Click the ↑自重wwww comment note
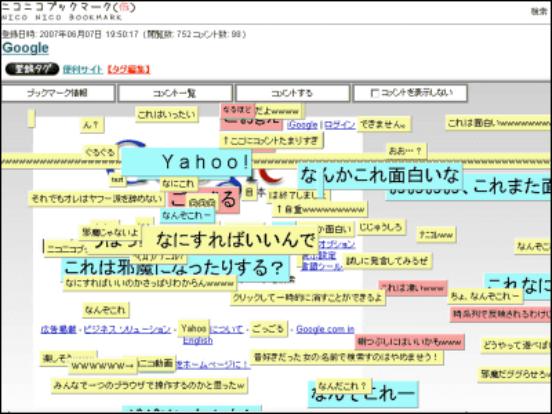 coord(320,210)
